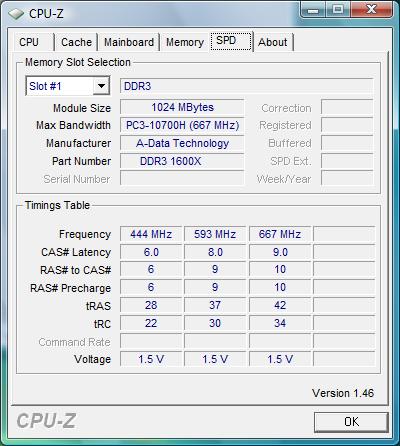The width and height of the screenshot is (400, 446).
Task: Click the 1024 MBytes module size value
Action: click(182, 107)
